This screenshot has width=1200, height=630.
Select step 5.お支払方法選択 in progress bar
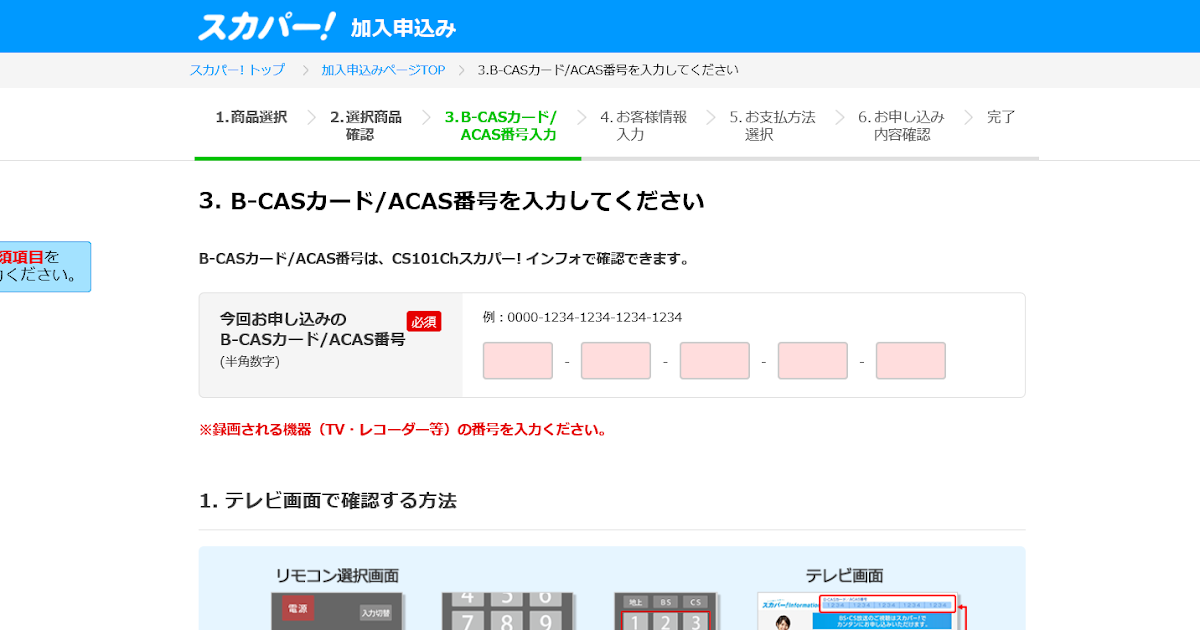pyautogui.click(x=772, y=125)
